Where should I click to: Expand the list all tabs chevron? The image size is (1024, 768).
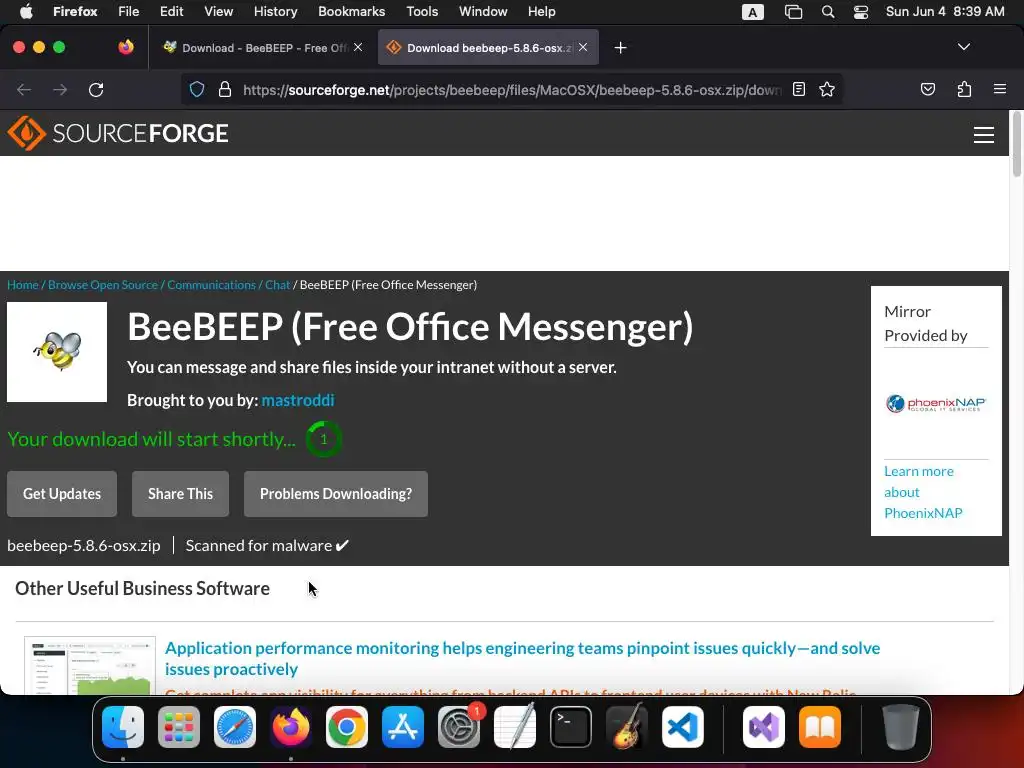coord(964,47)
